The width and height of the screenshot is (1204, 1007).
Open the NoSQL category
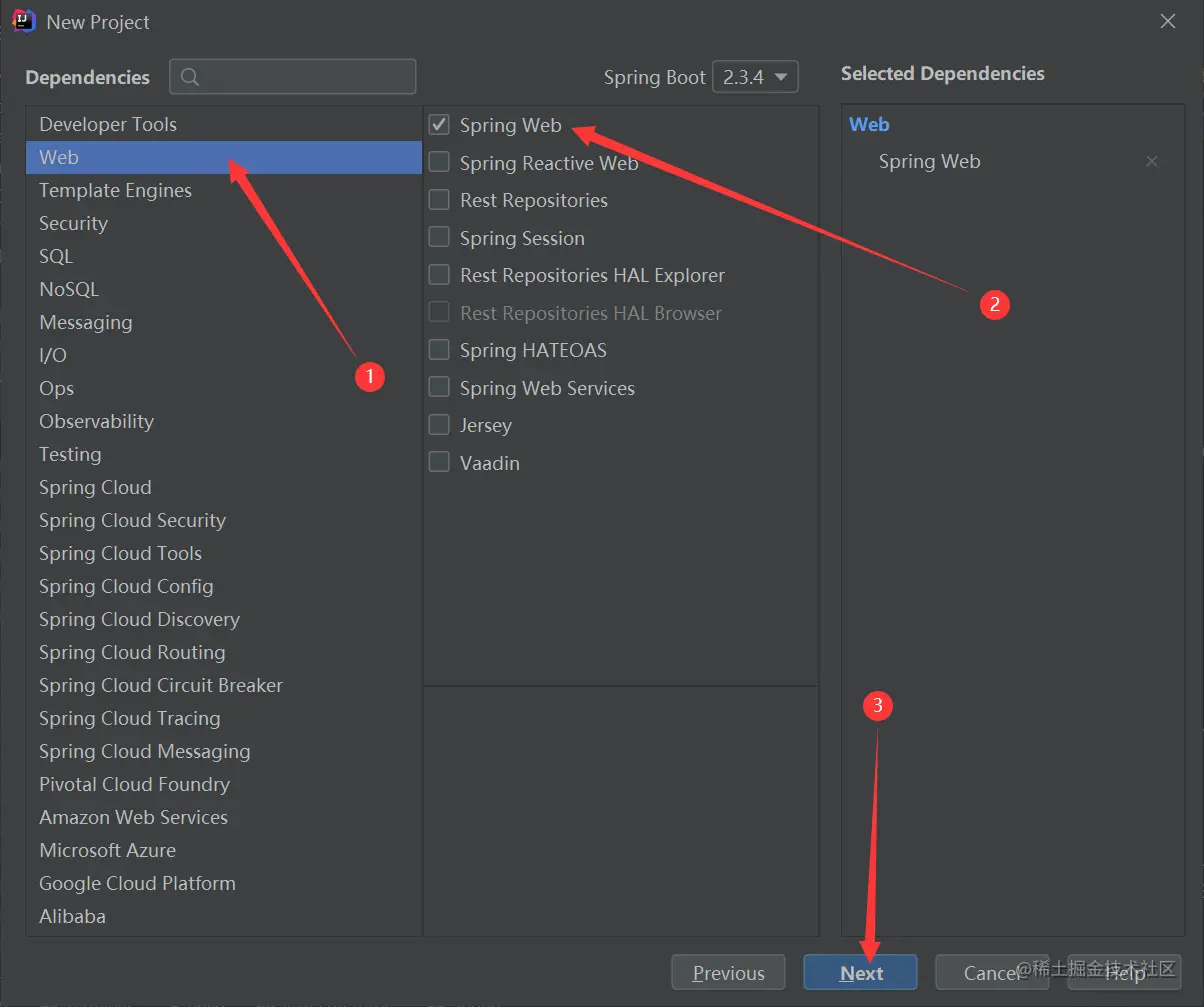tap(224, 289)
